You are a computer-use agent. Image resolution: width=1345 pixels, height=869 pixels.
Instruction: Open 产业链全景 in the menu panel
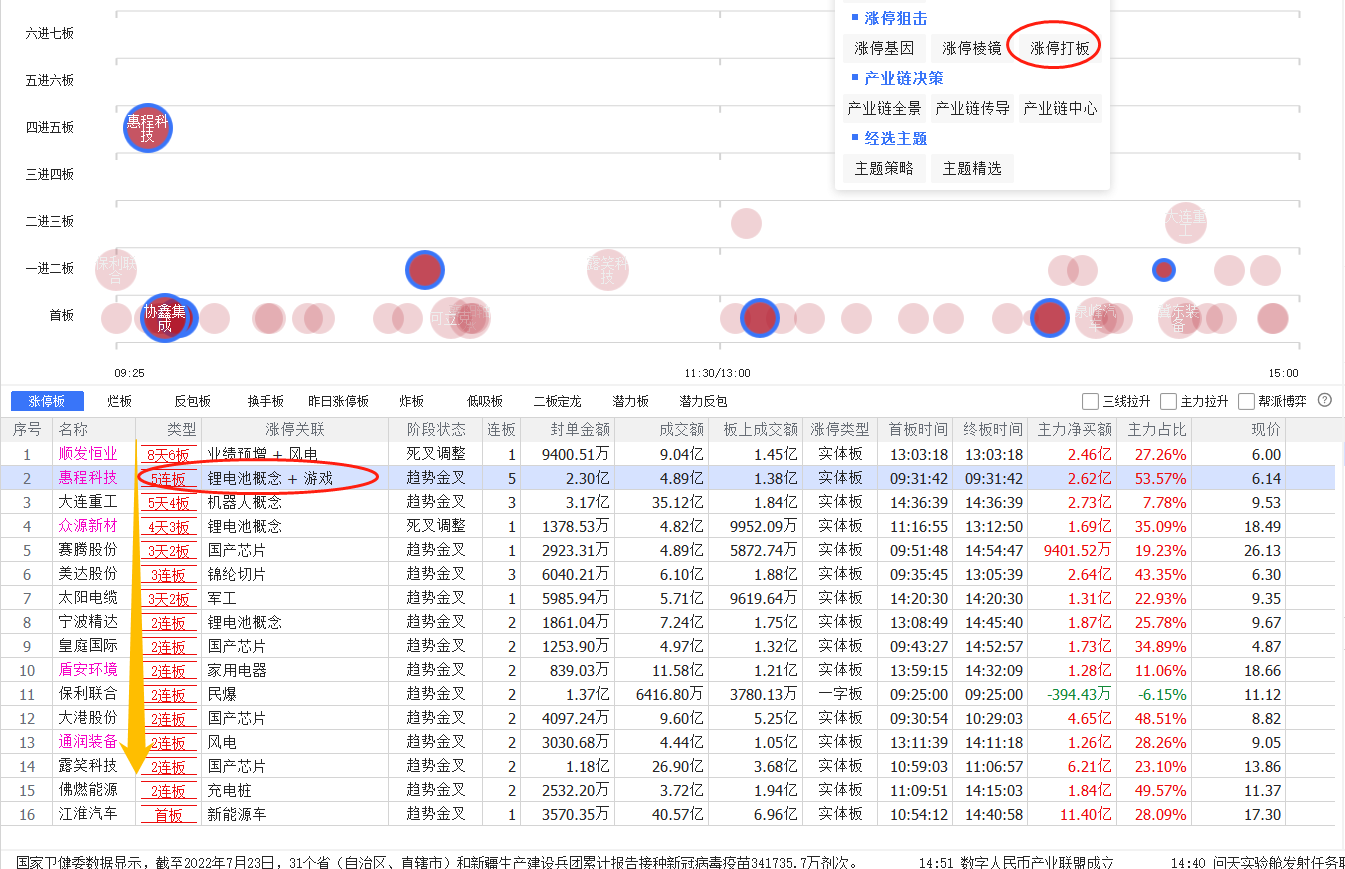(884, 109)
